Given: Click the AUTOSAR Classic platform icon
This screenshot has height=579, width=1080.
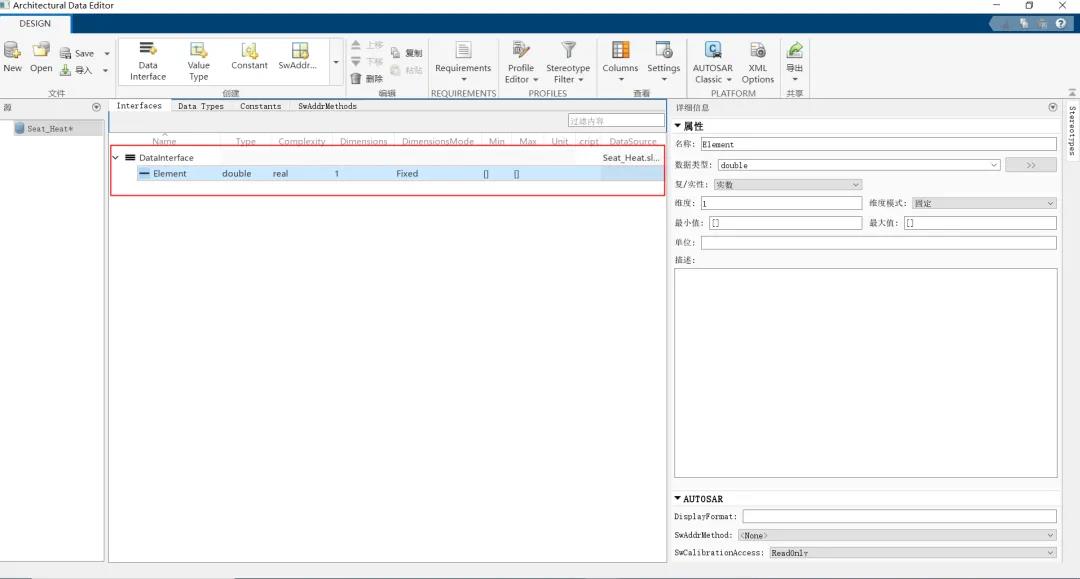Looking at the screenshot, I should tap(713, 61).
